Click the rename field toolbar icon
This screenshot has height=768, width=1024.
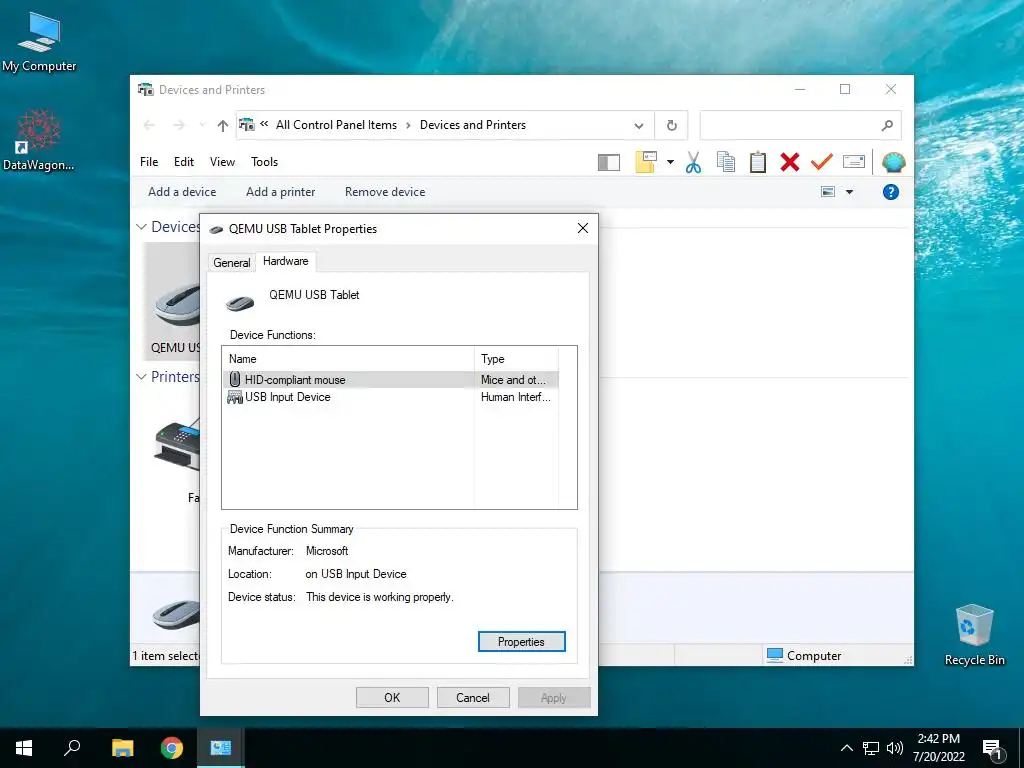pos(854,161)
